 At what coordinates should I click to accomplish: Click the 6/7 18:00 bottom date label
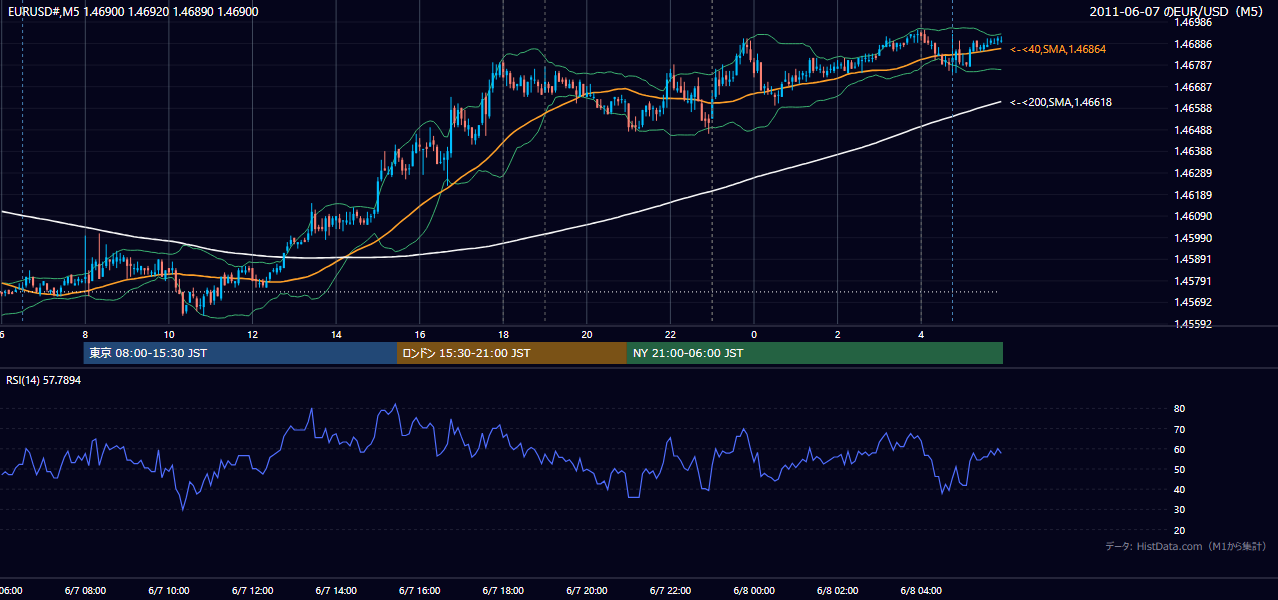tap(503, 591)
